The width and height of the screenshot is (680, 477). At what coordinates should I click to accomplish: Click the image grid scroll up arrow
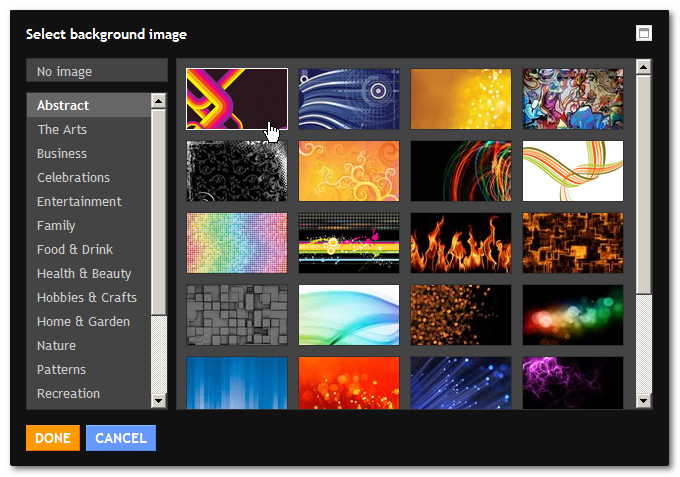tap(643, 67)
